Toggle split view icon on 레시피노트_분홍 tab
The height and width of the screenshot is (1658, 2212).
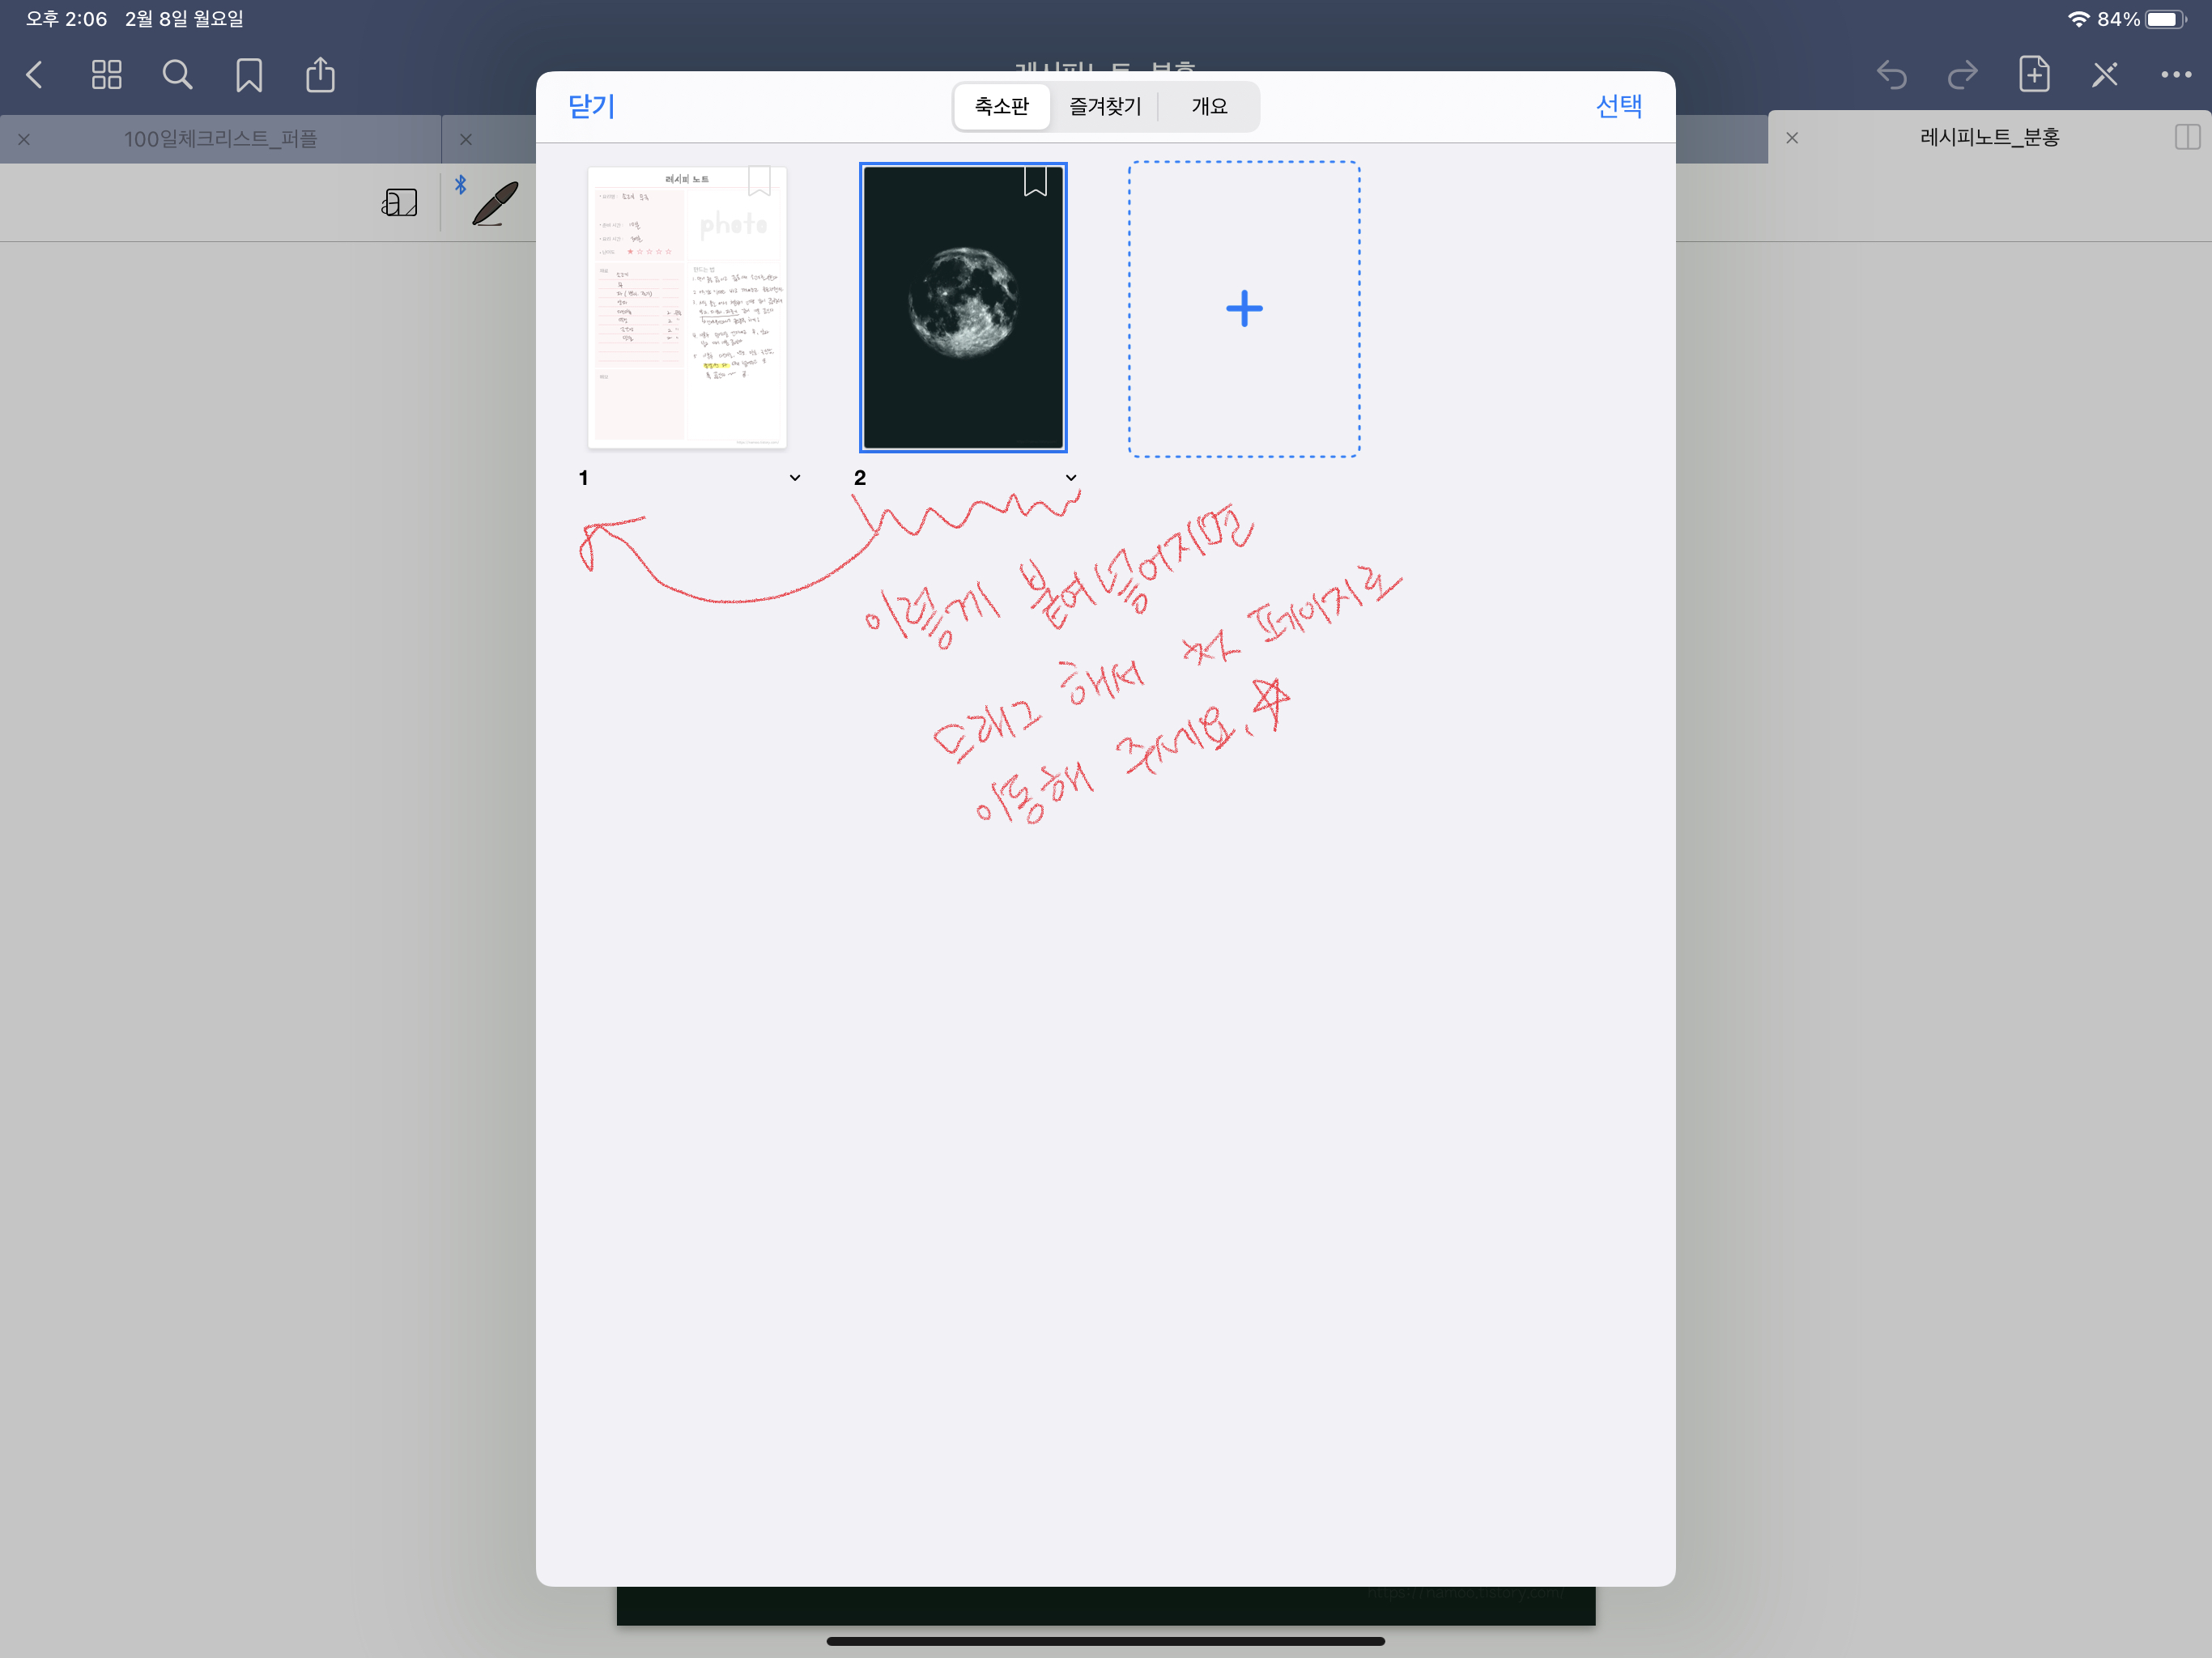pos(2186,137)
